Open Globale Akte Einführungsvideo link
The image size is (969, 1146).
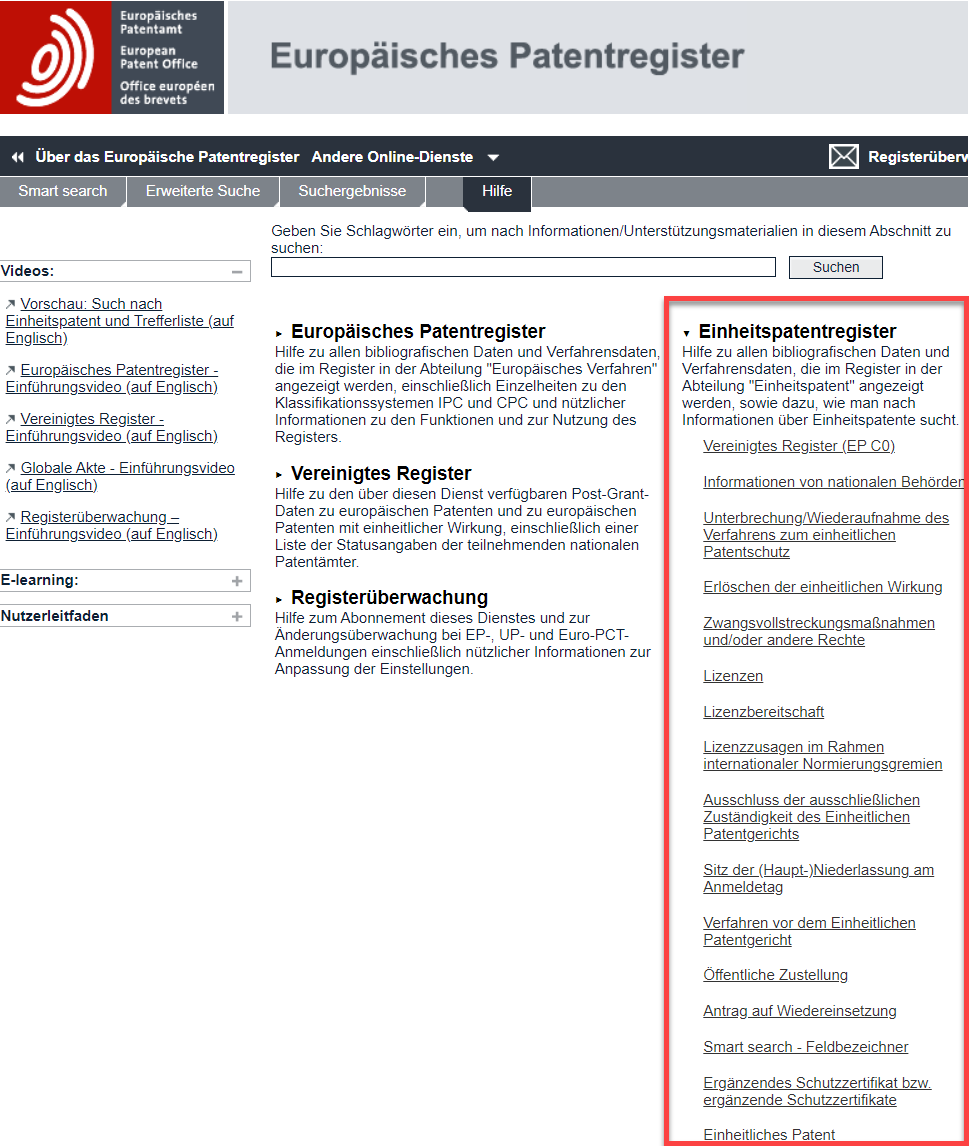coord(127,468)
